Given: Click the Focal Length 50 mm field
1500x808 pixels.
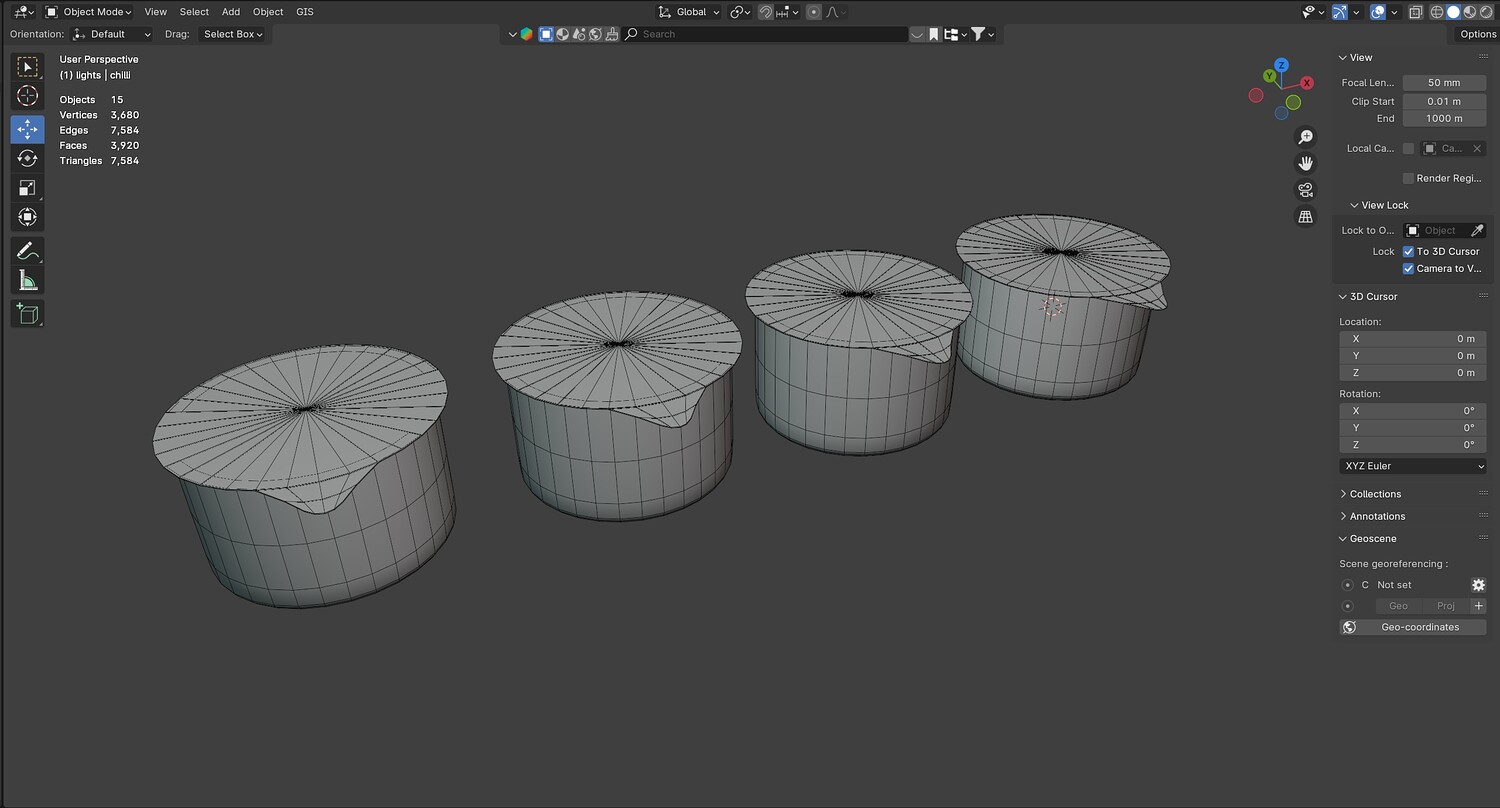Looking at the screenshot, I should (1444, 83).
